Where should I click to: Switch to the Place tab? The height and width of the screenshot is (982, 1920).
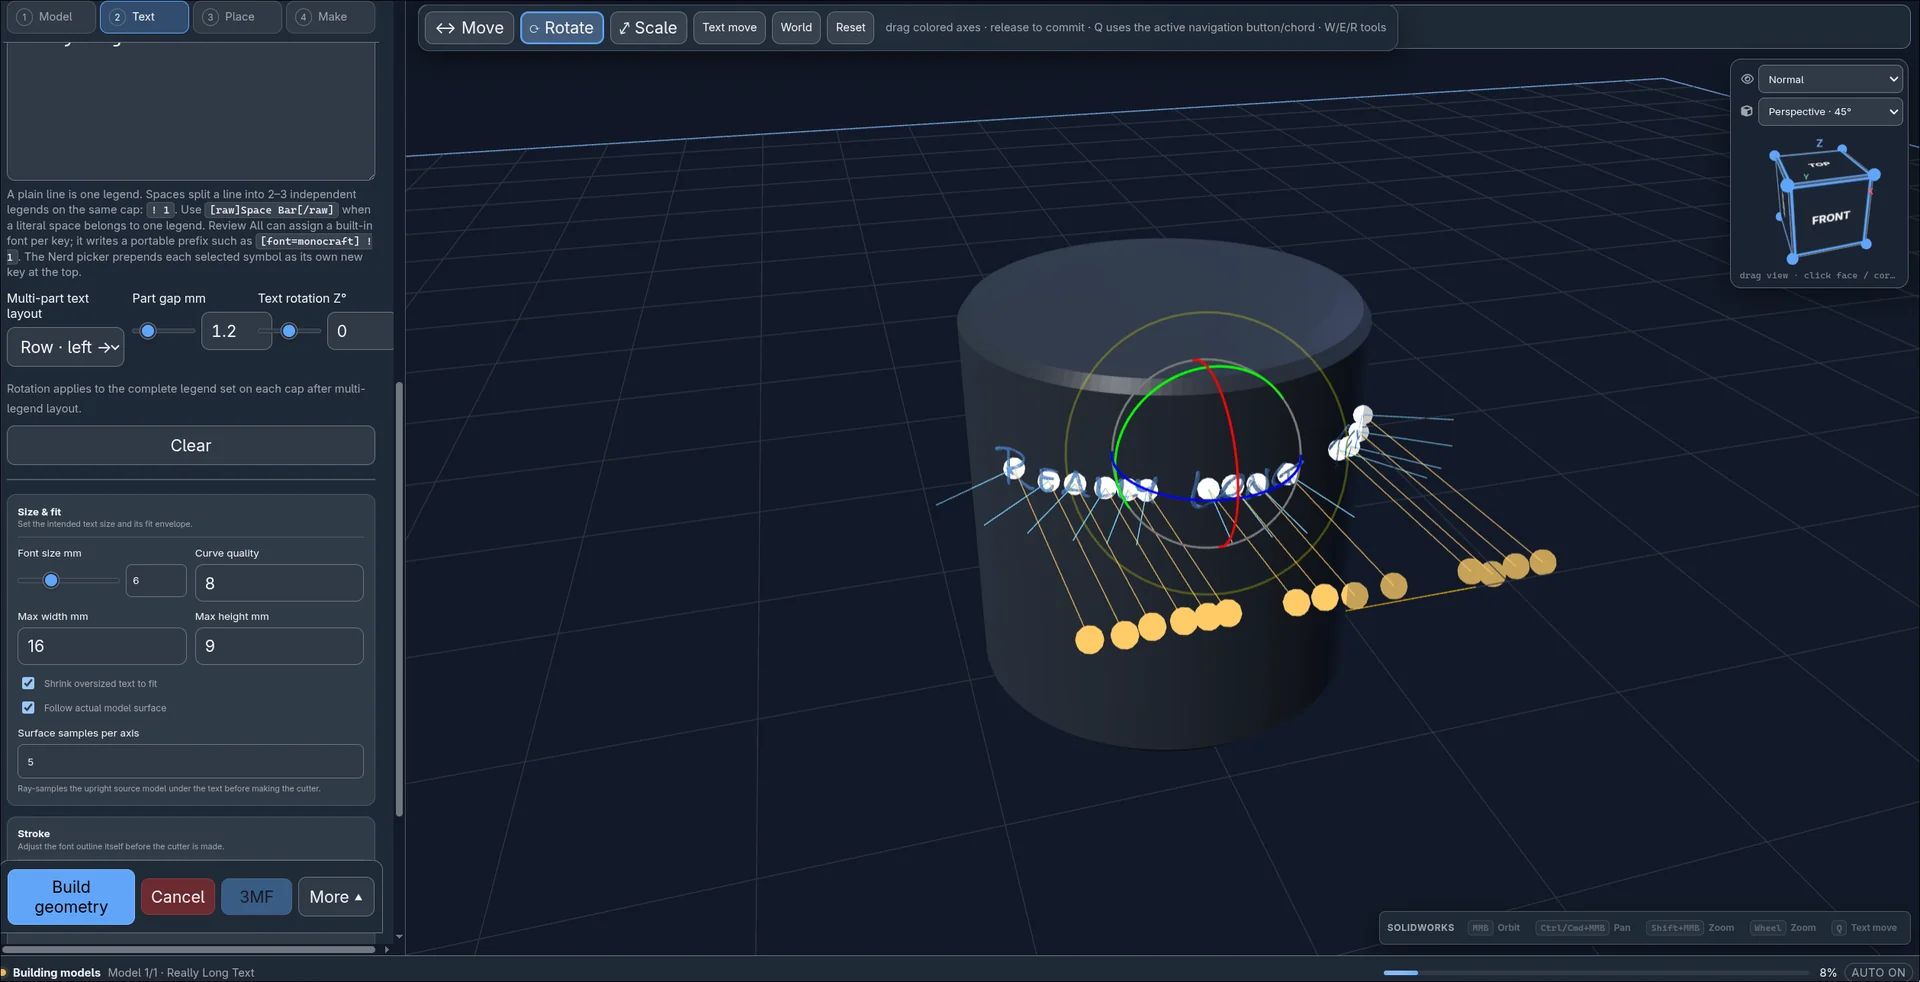coord(237,17)
